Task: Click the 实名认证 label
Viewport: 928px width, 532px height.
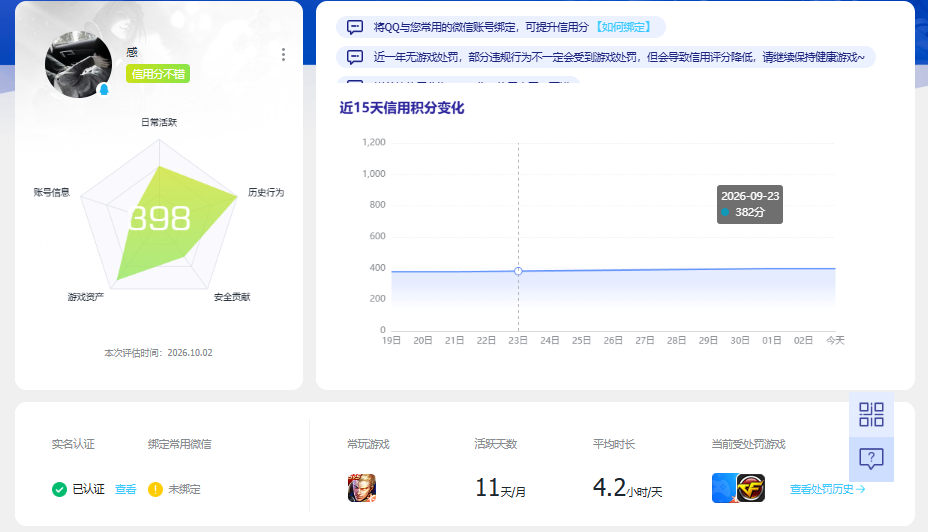Action: coord(73,444)
